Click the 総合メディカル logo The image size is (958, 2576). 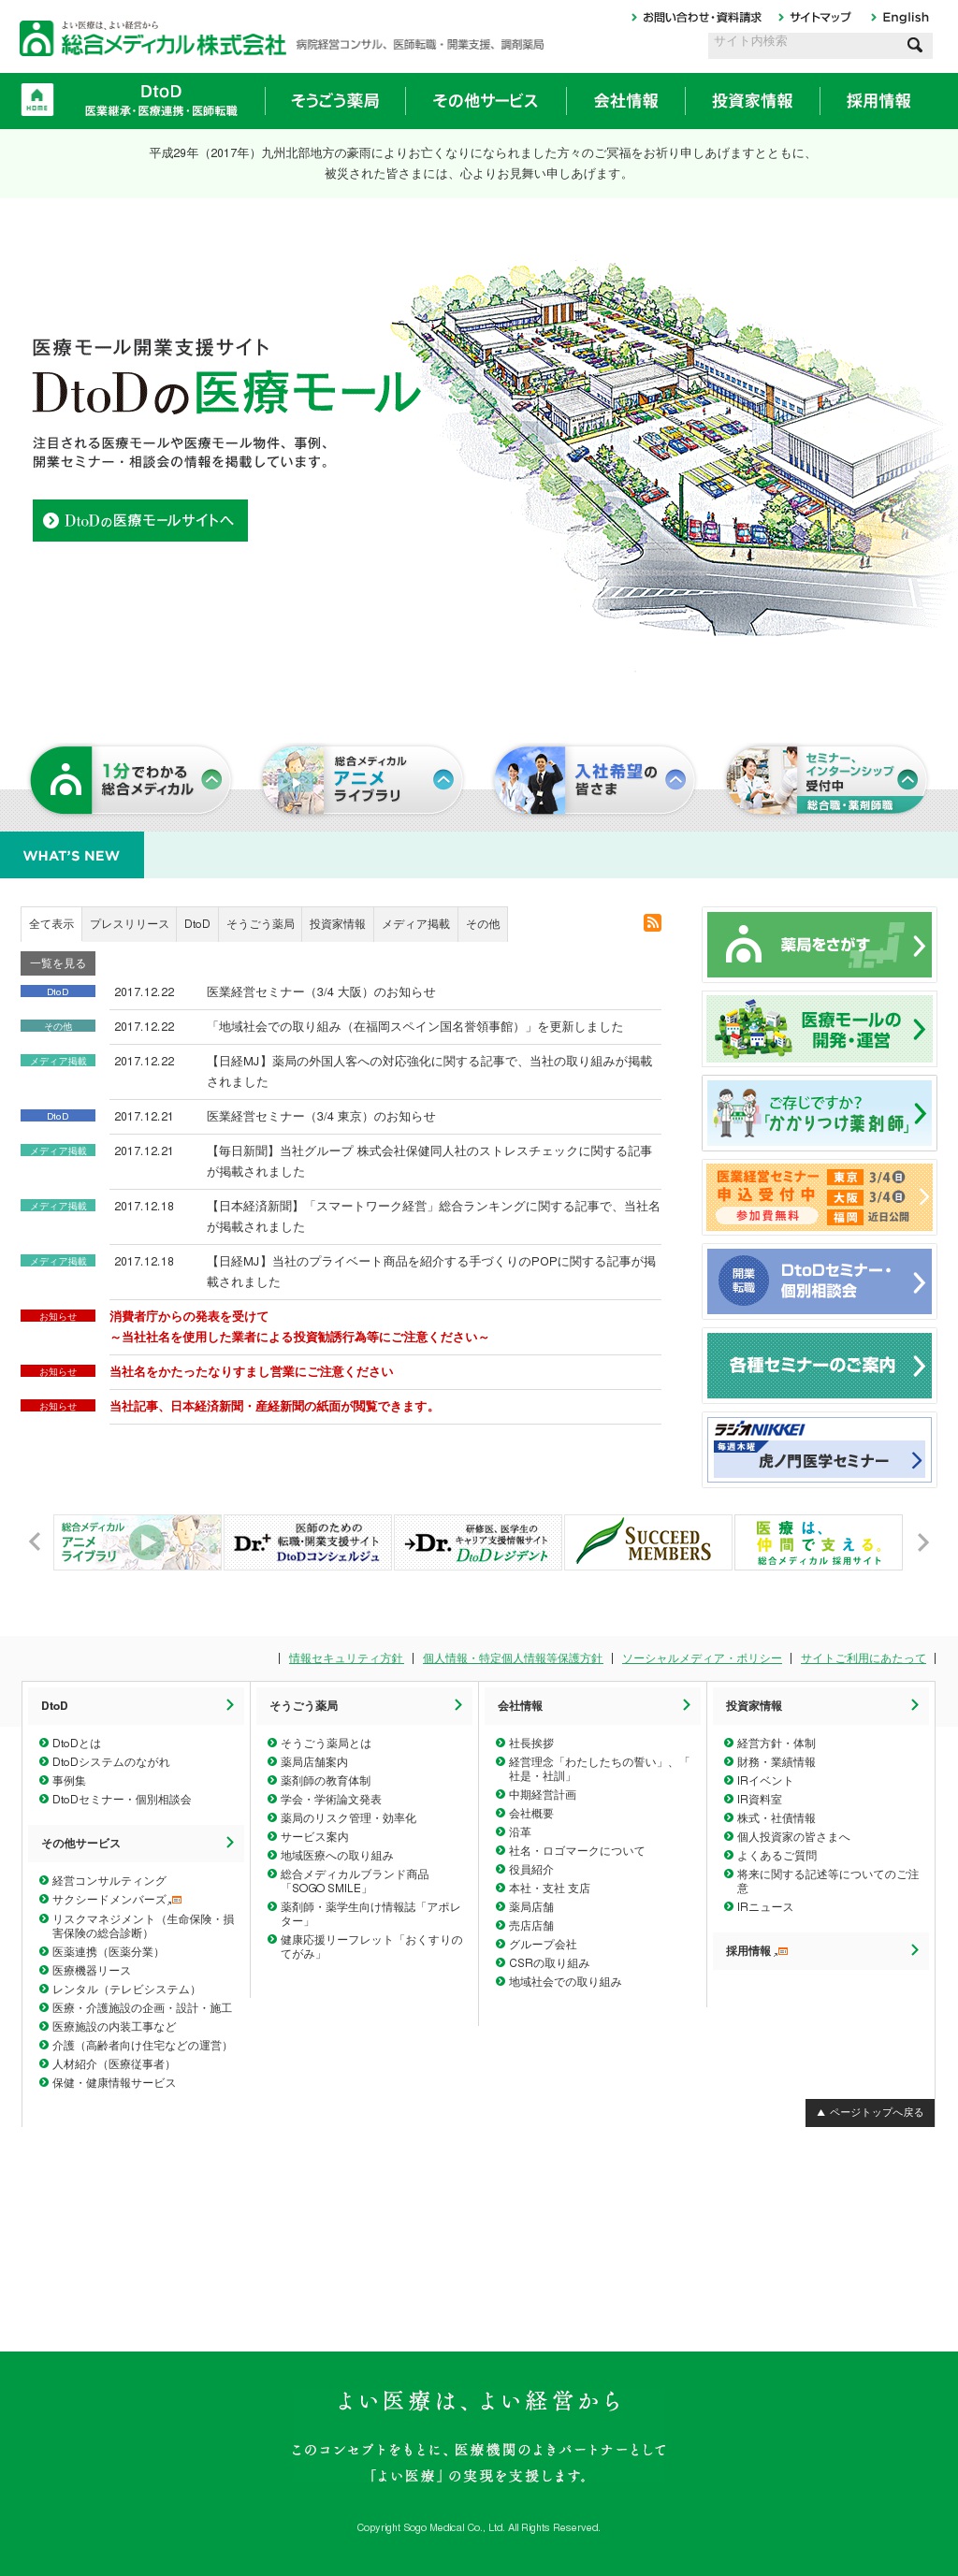[153, 40]
